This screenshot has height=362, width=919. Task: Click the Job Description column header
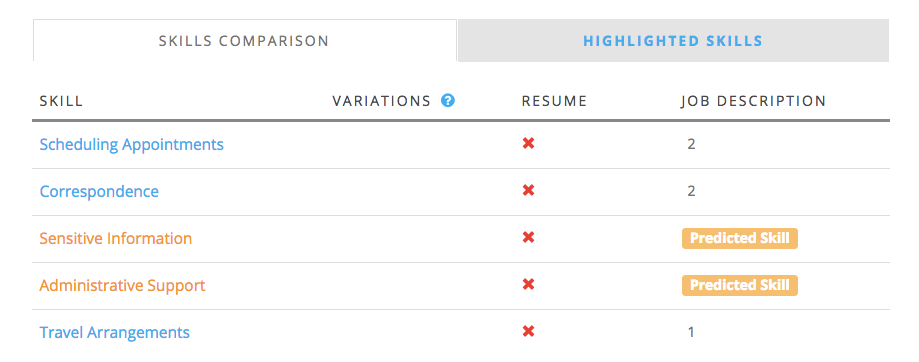(753, 101)
